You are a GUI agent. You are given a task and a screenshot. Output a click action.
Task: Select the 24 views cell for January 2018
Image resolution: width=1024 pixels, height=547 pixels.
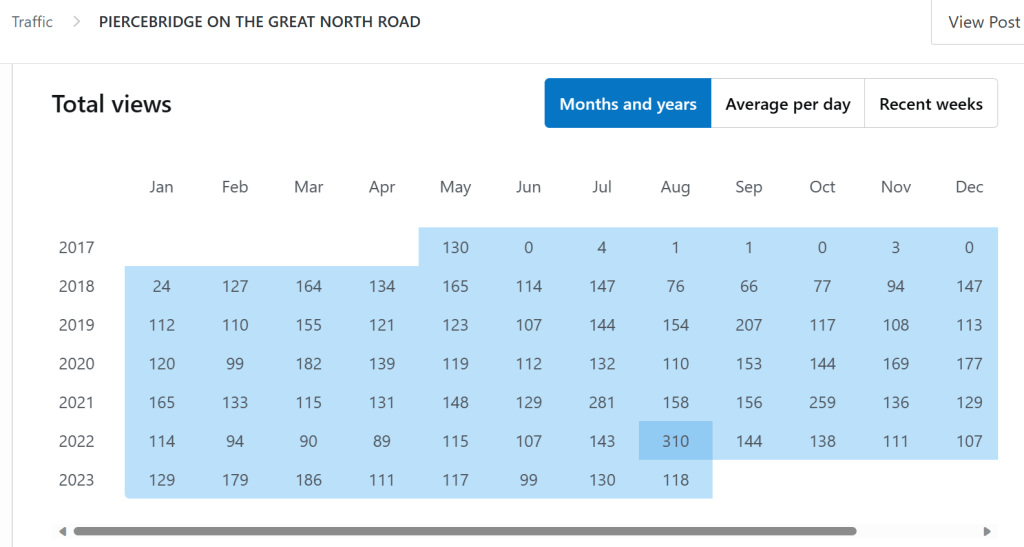[x=161, y=286]
